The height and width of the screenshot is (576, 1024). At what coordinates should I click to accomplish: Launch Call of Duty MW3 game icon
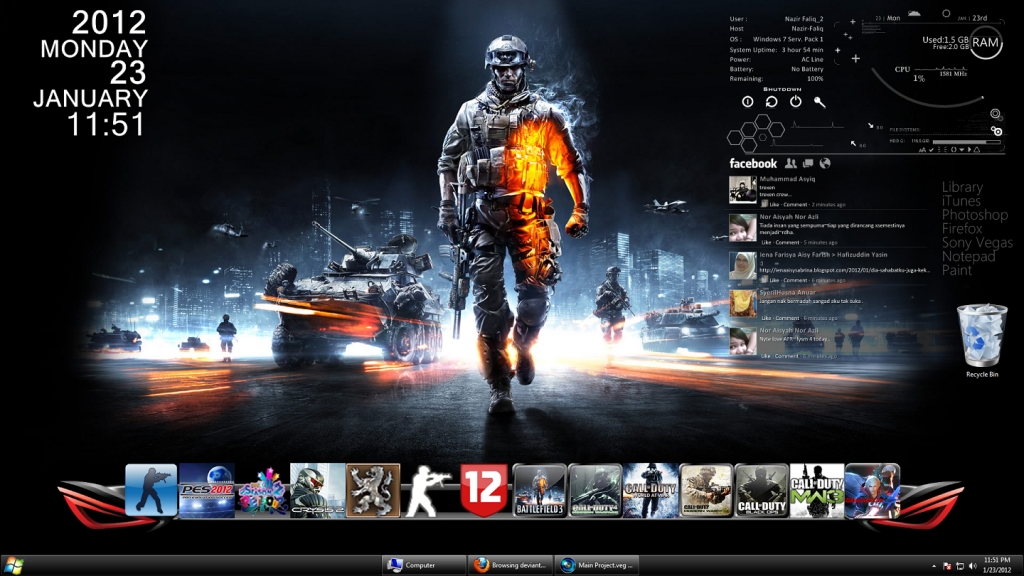point(816,490)
